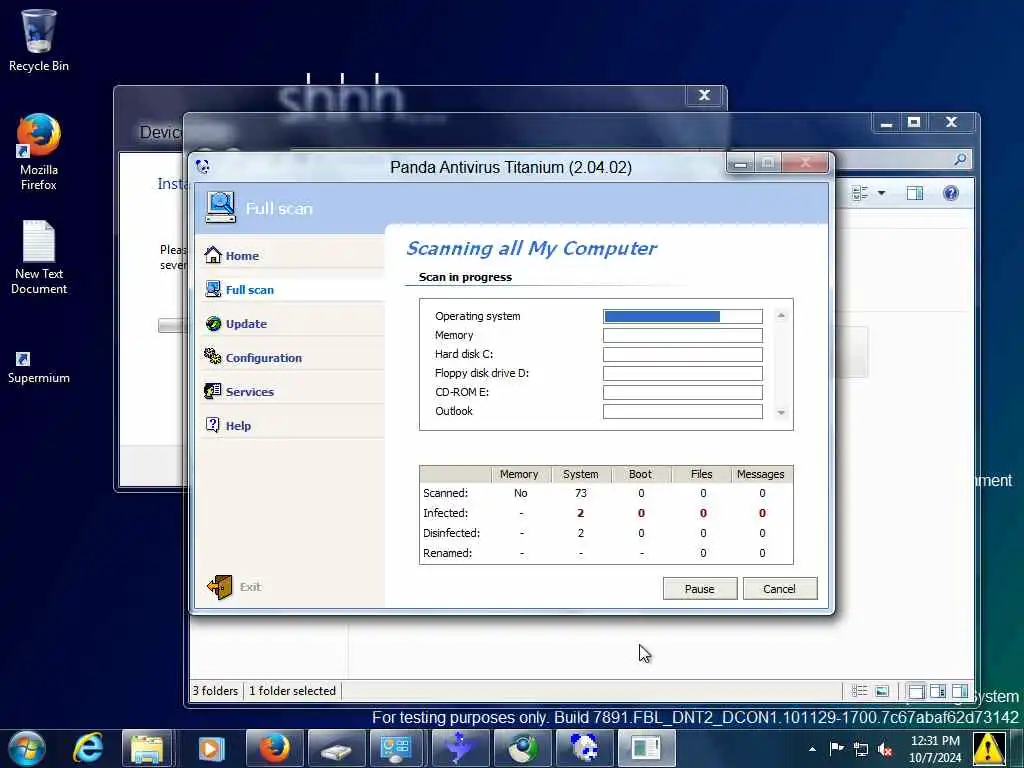The image size is (1024, 768).
Task: Click the Operating system progress bar
Action: 682,316
